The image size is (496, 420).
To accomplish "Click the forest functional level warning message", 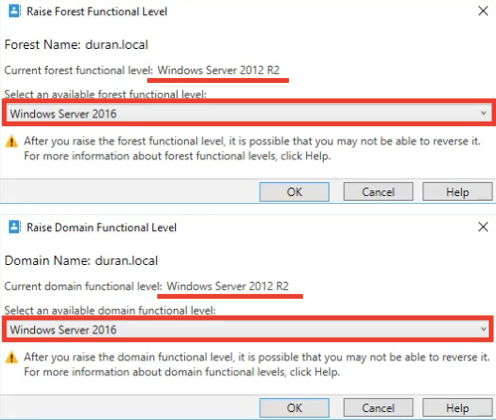I will [x=252, y=148].
